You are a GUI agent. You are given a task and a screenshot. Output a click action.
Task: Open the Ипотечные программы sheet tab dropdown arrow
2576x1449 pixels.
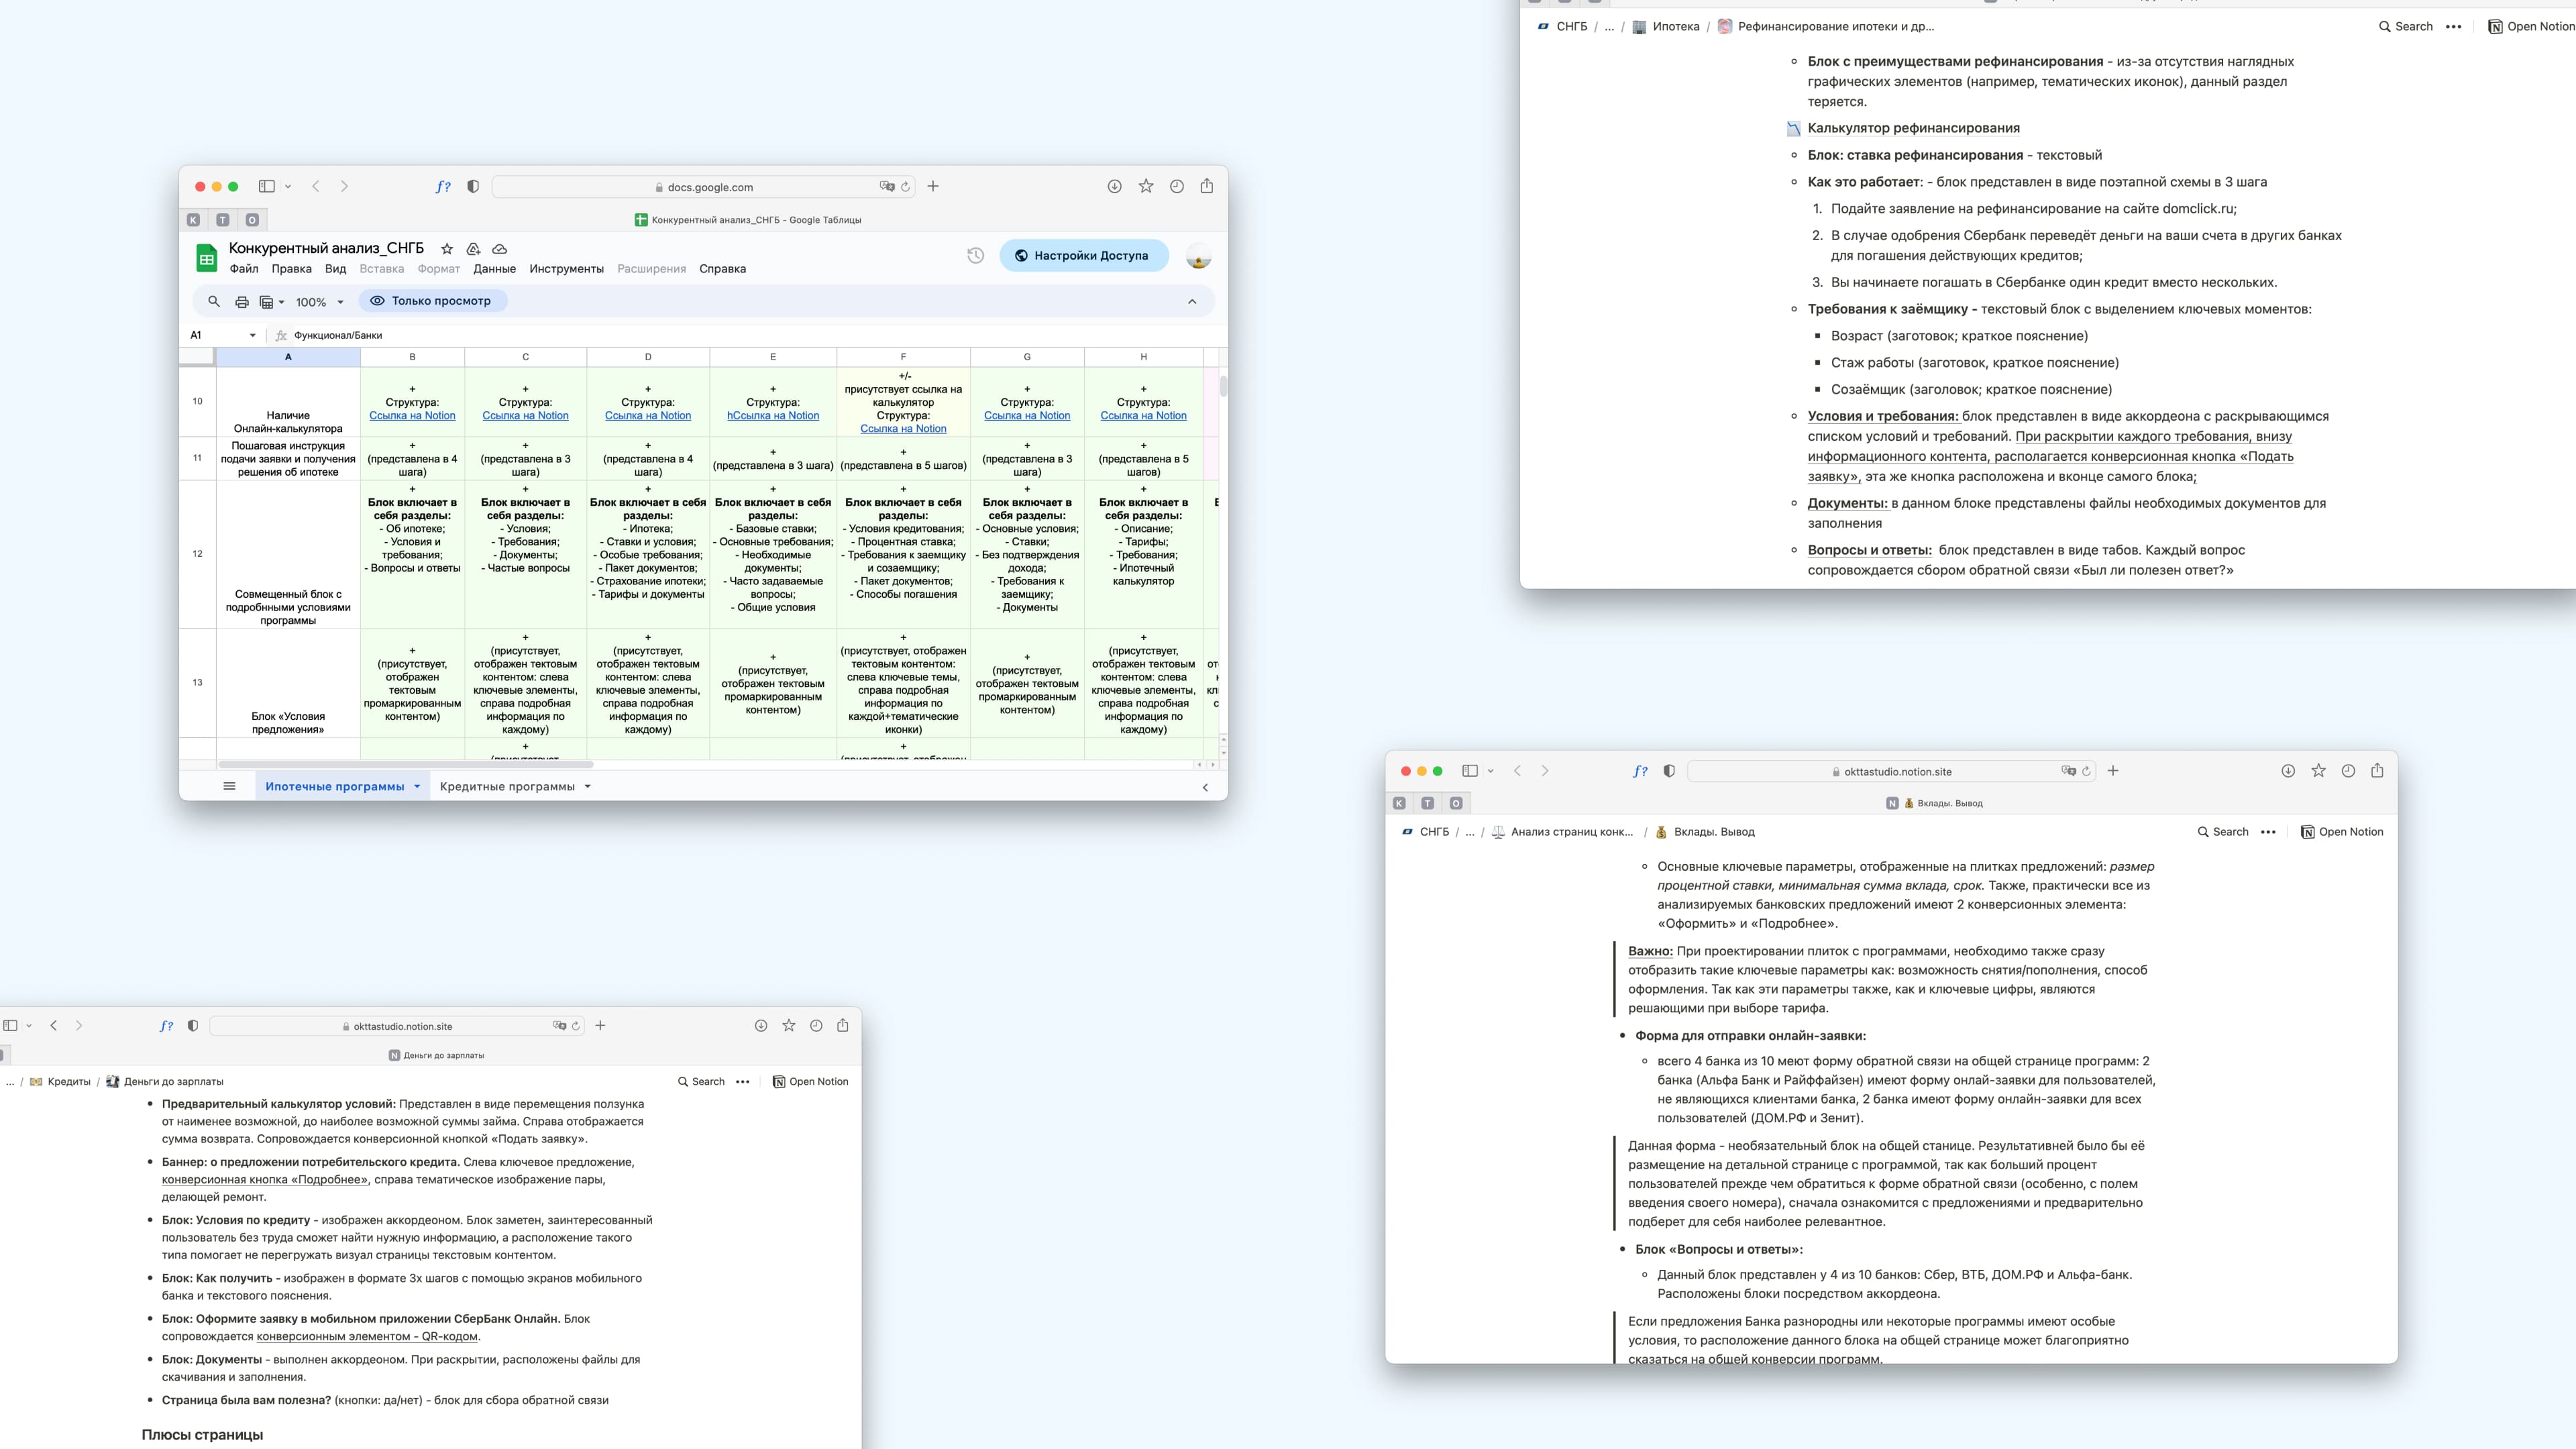417,786
